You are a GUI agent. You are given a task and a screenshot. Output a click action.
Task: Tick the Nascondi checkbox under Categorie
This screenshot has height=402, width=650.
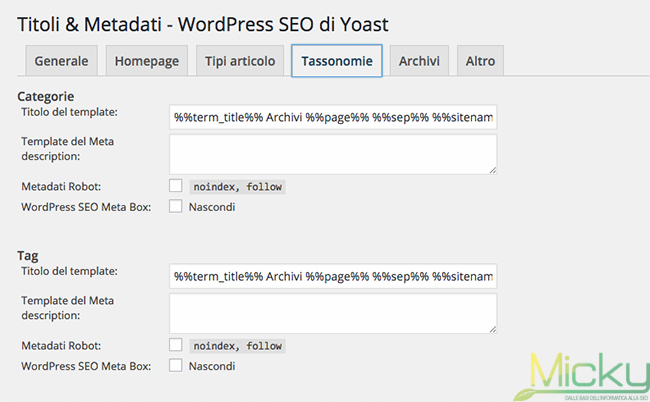176,207
